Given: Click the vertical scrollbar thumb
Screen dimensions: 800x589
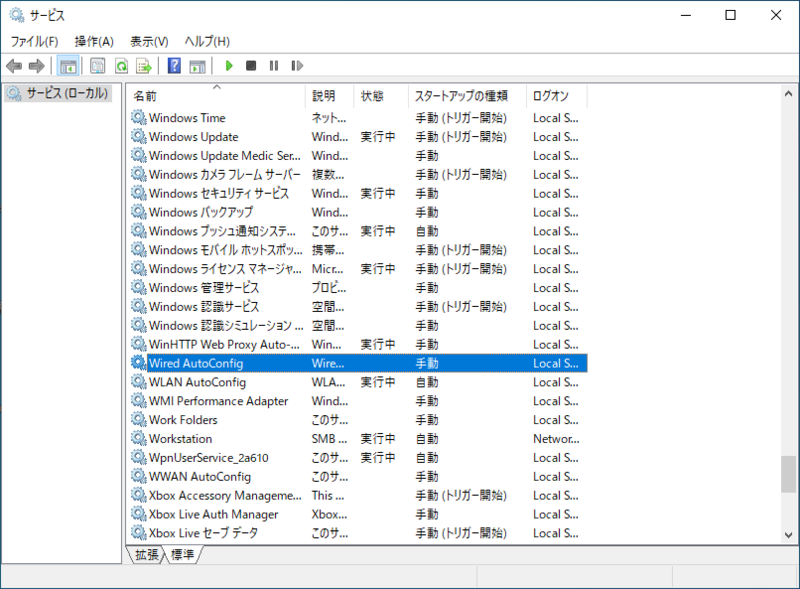Looking at the screenshot, I should tap(788, 474).
